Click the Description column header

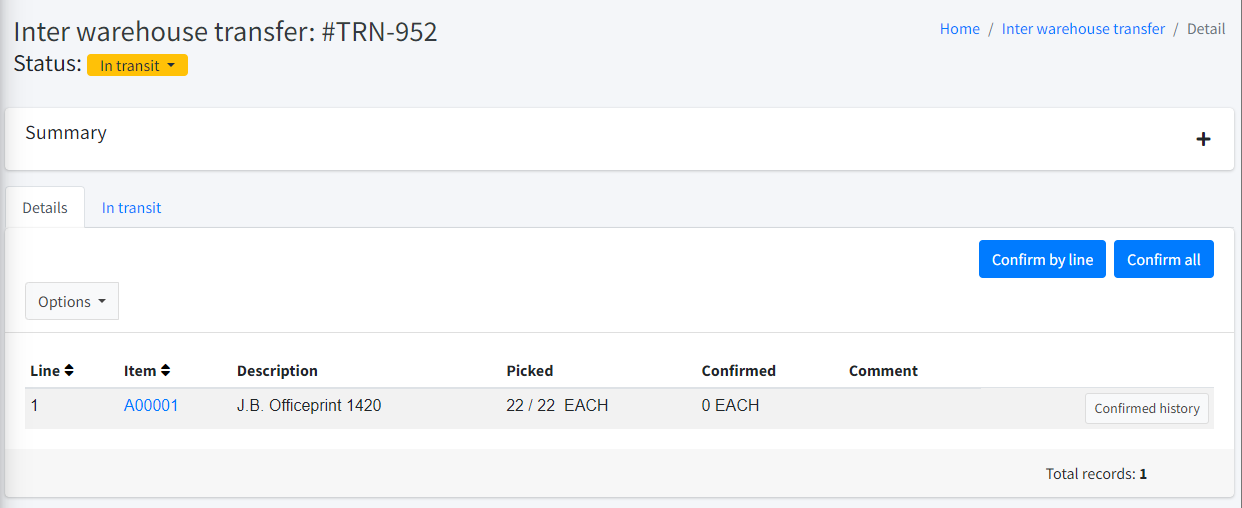(x=277, y=371)
